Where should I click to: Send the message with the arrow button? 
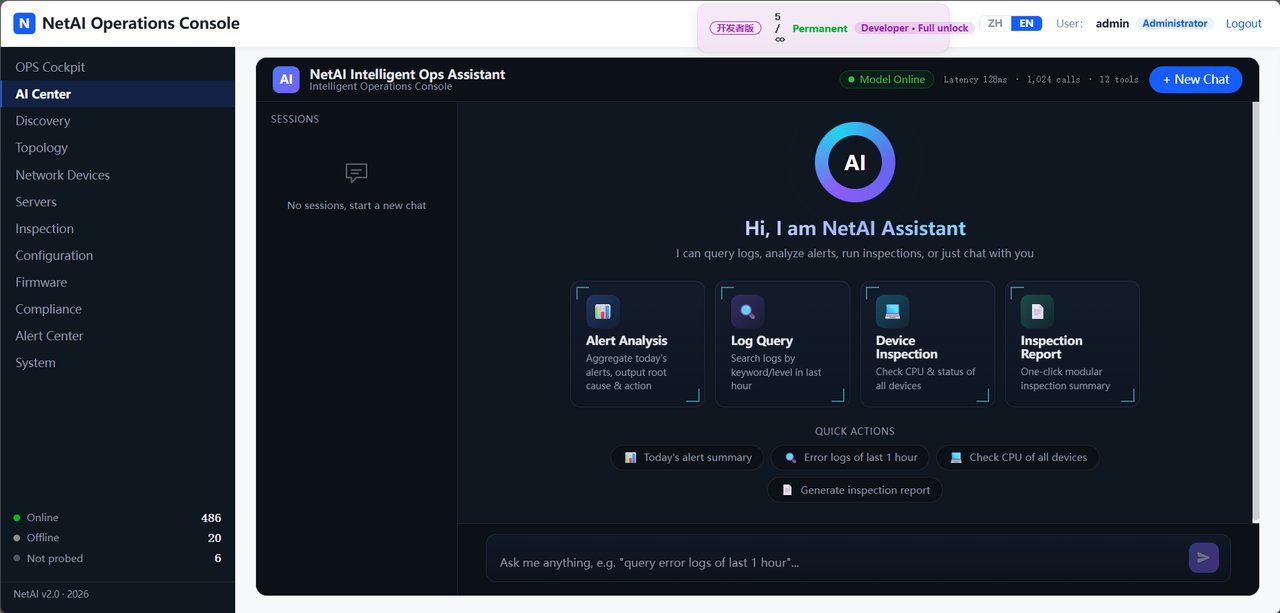(x=1204, y=558)
